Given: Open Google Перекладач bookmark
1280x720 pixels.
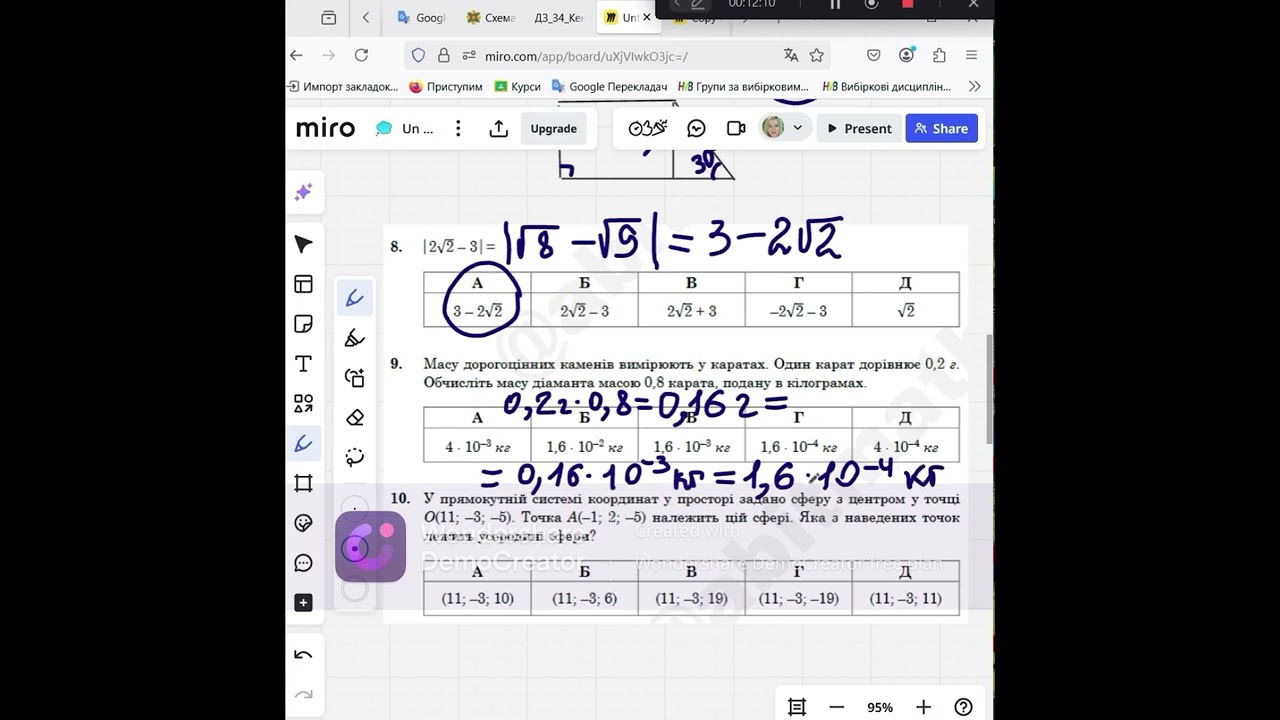Looking at the screenshot, I should point(609,87).
